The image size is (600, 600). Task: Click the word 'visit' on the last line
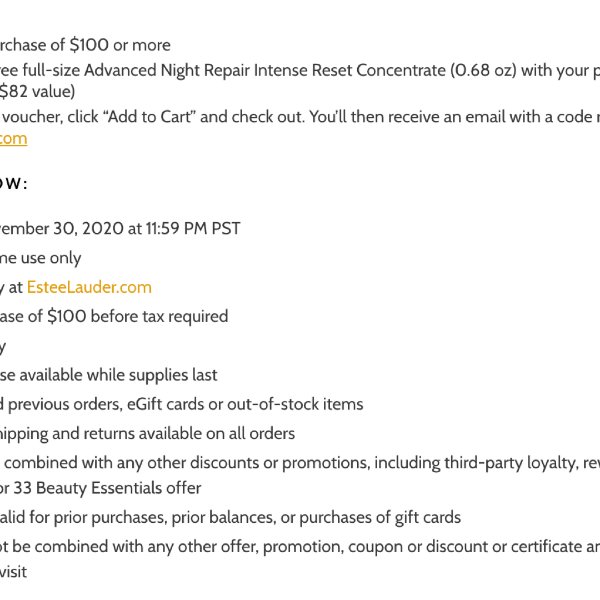click(x=13, y=572)
